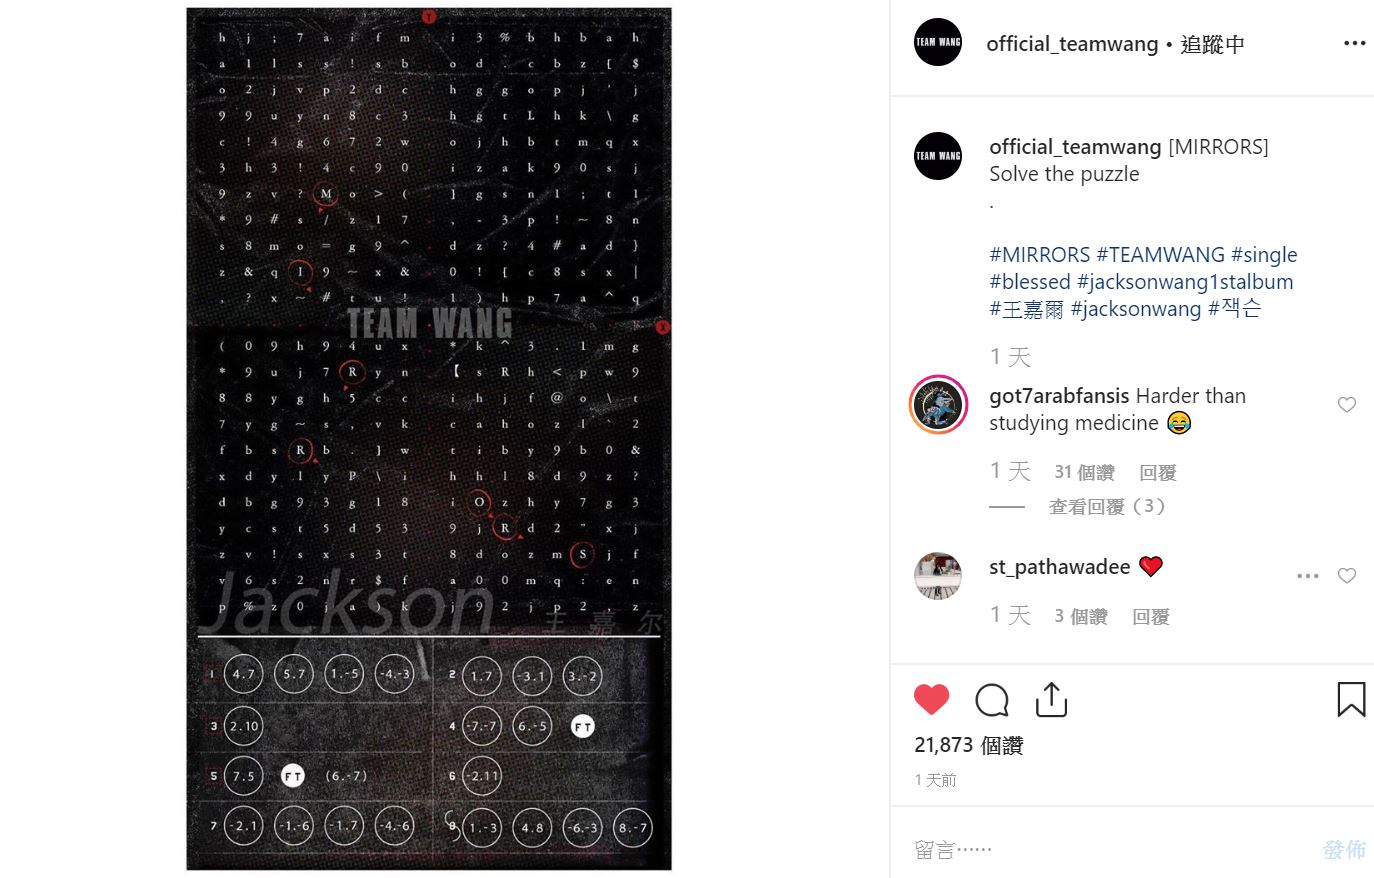
Task: Open Team Wang avatar in header
Action: point(938,42)
